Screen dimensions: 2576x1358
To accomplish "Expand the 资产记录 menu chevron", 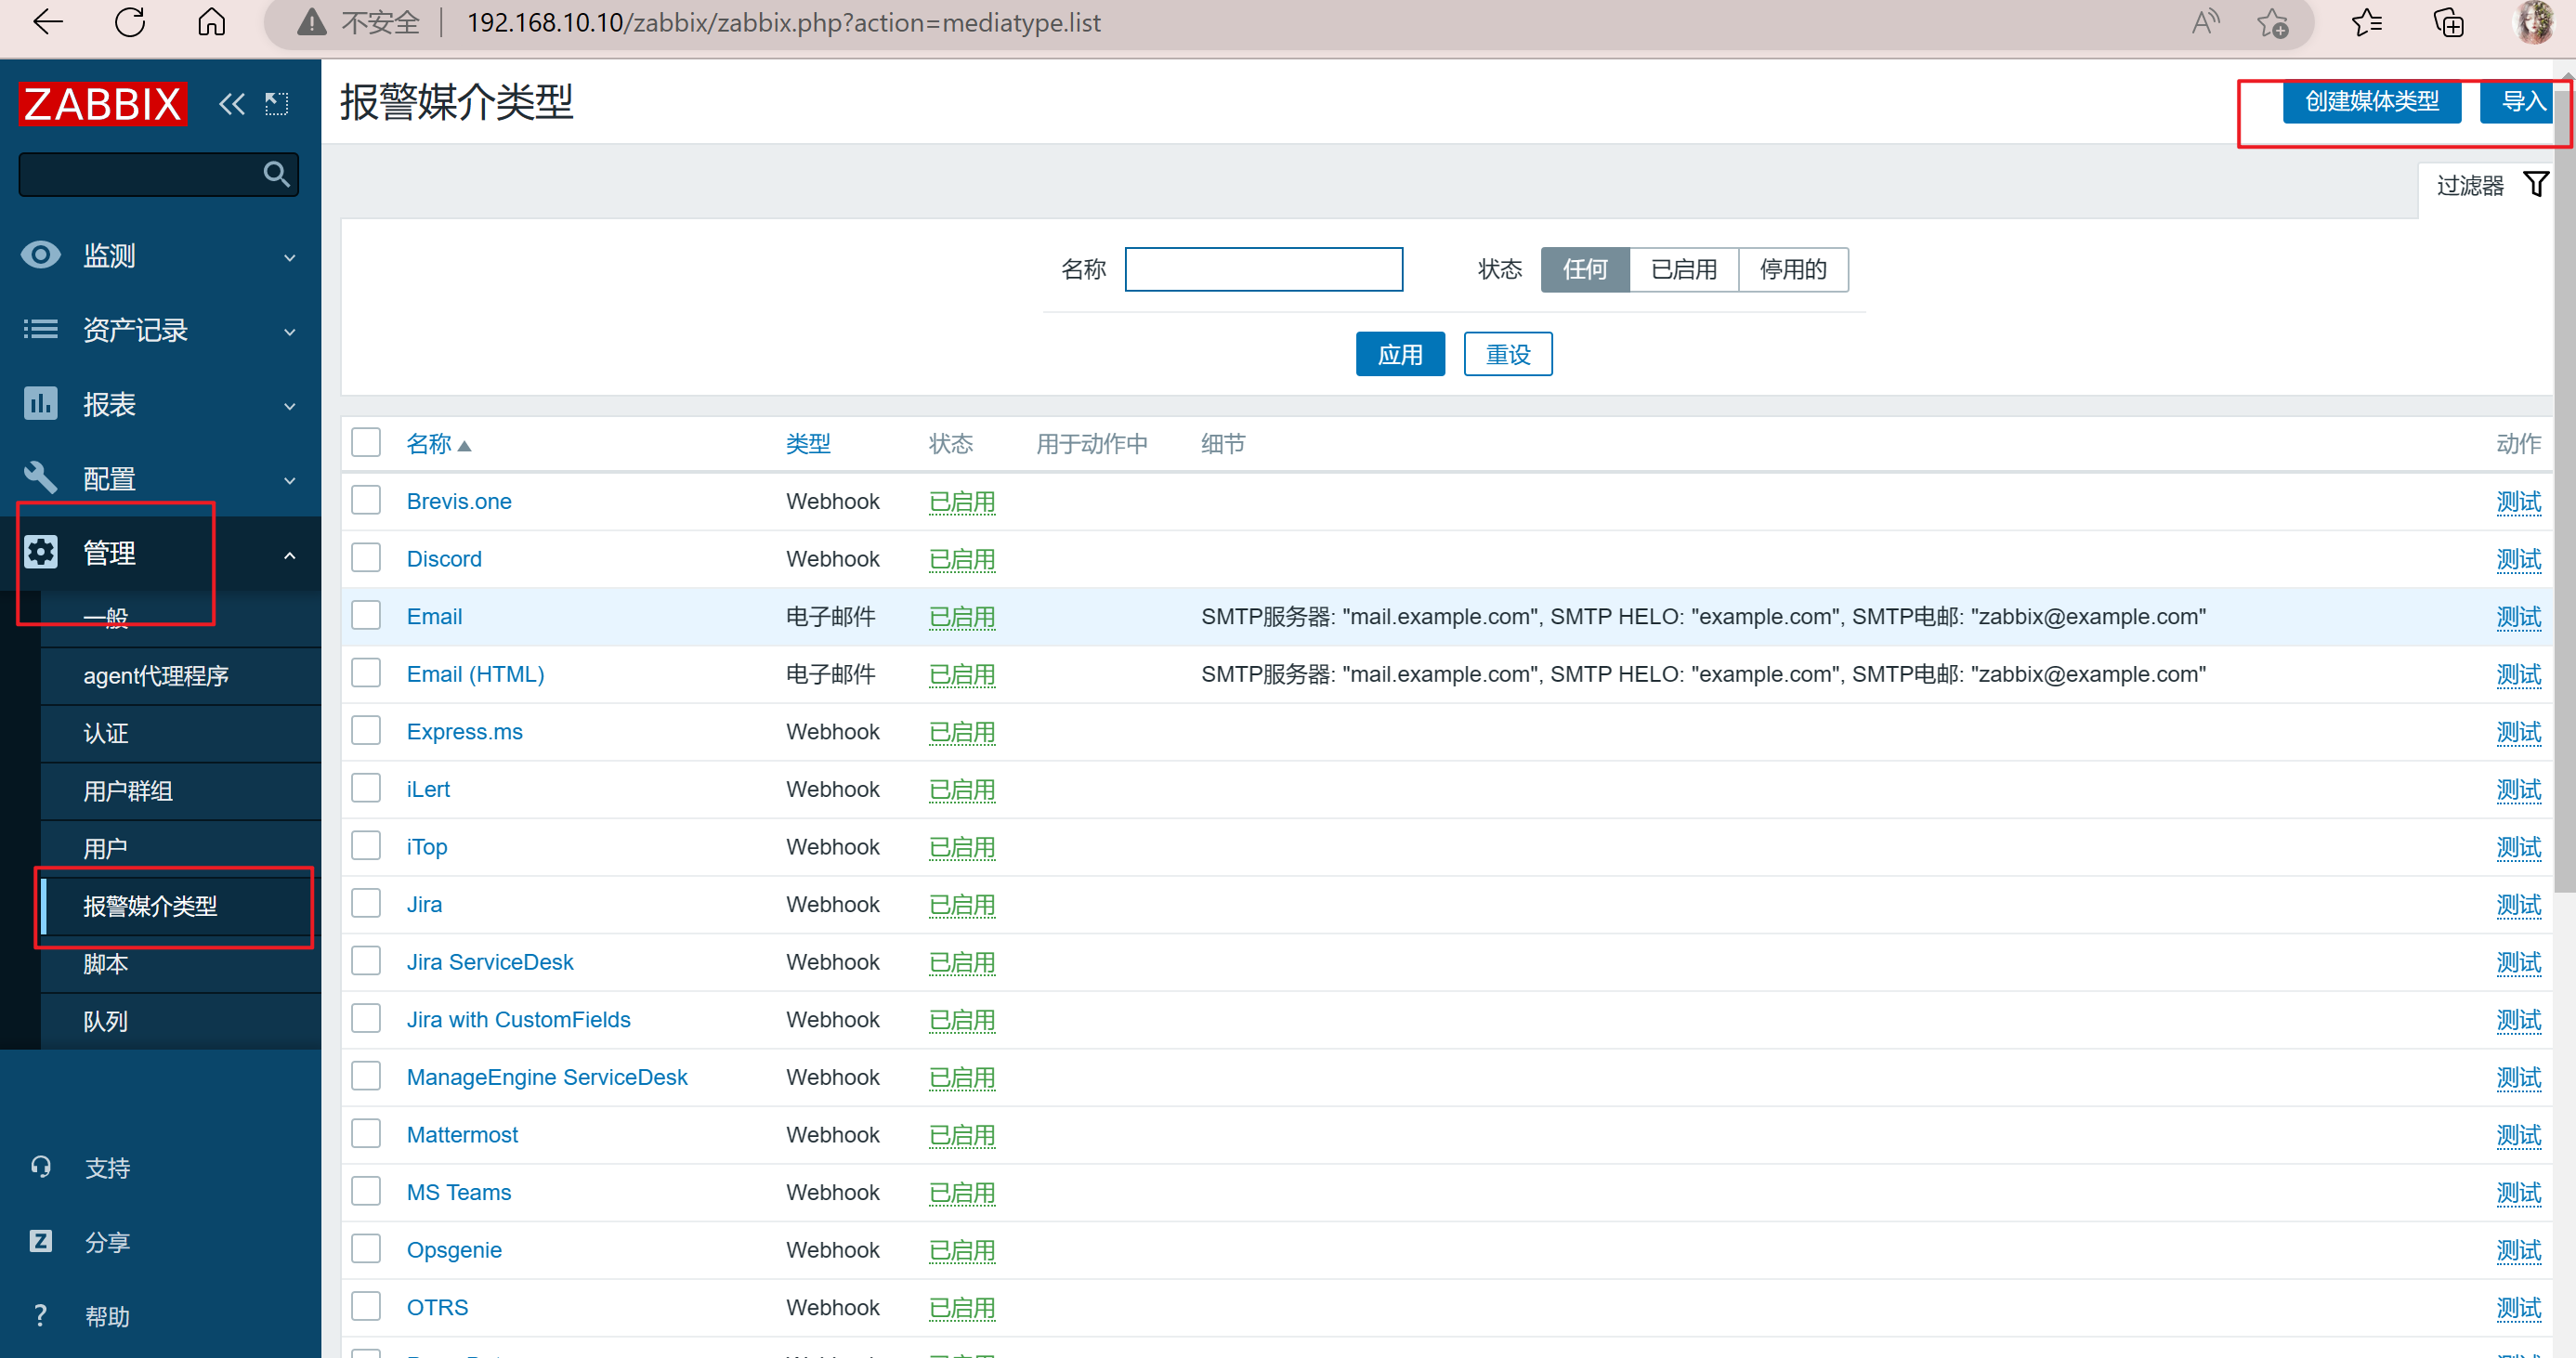I will click(x=290, y=332).
